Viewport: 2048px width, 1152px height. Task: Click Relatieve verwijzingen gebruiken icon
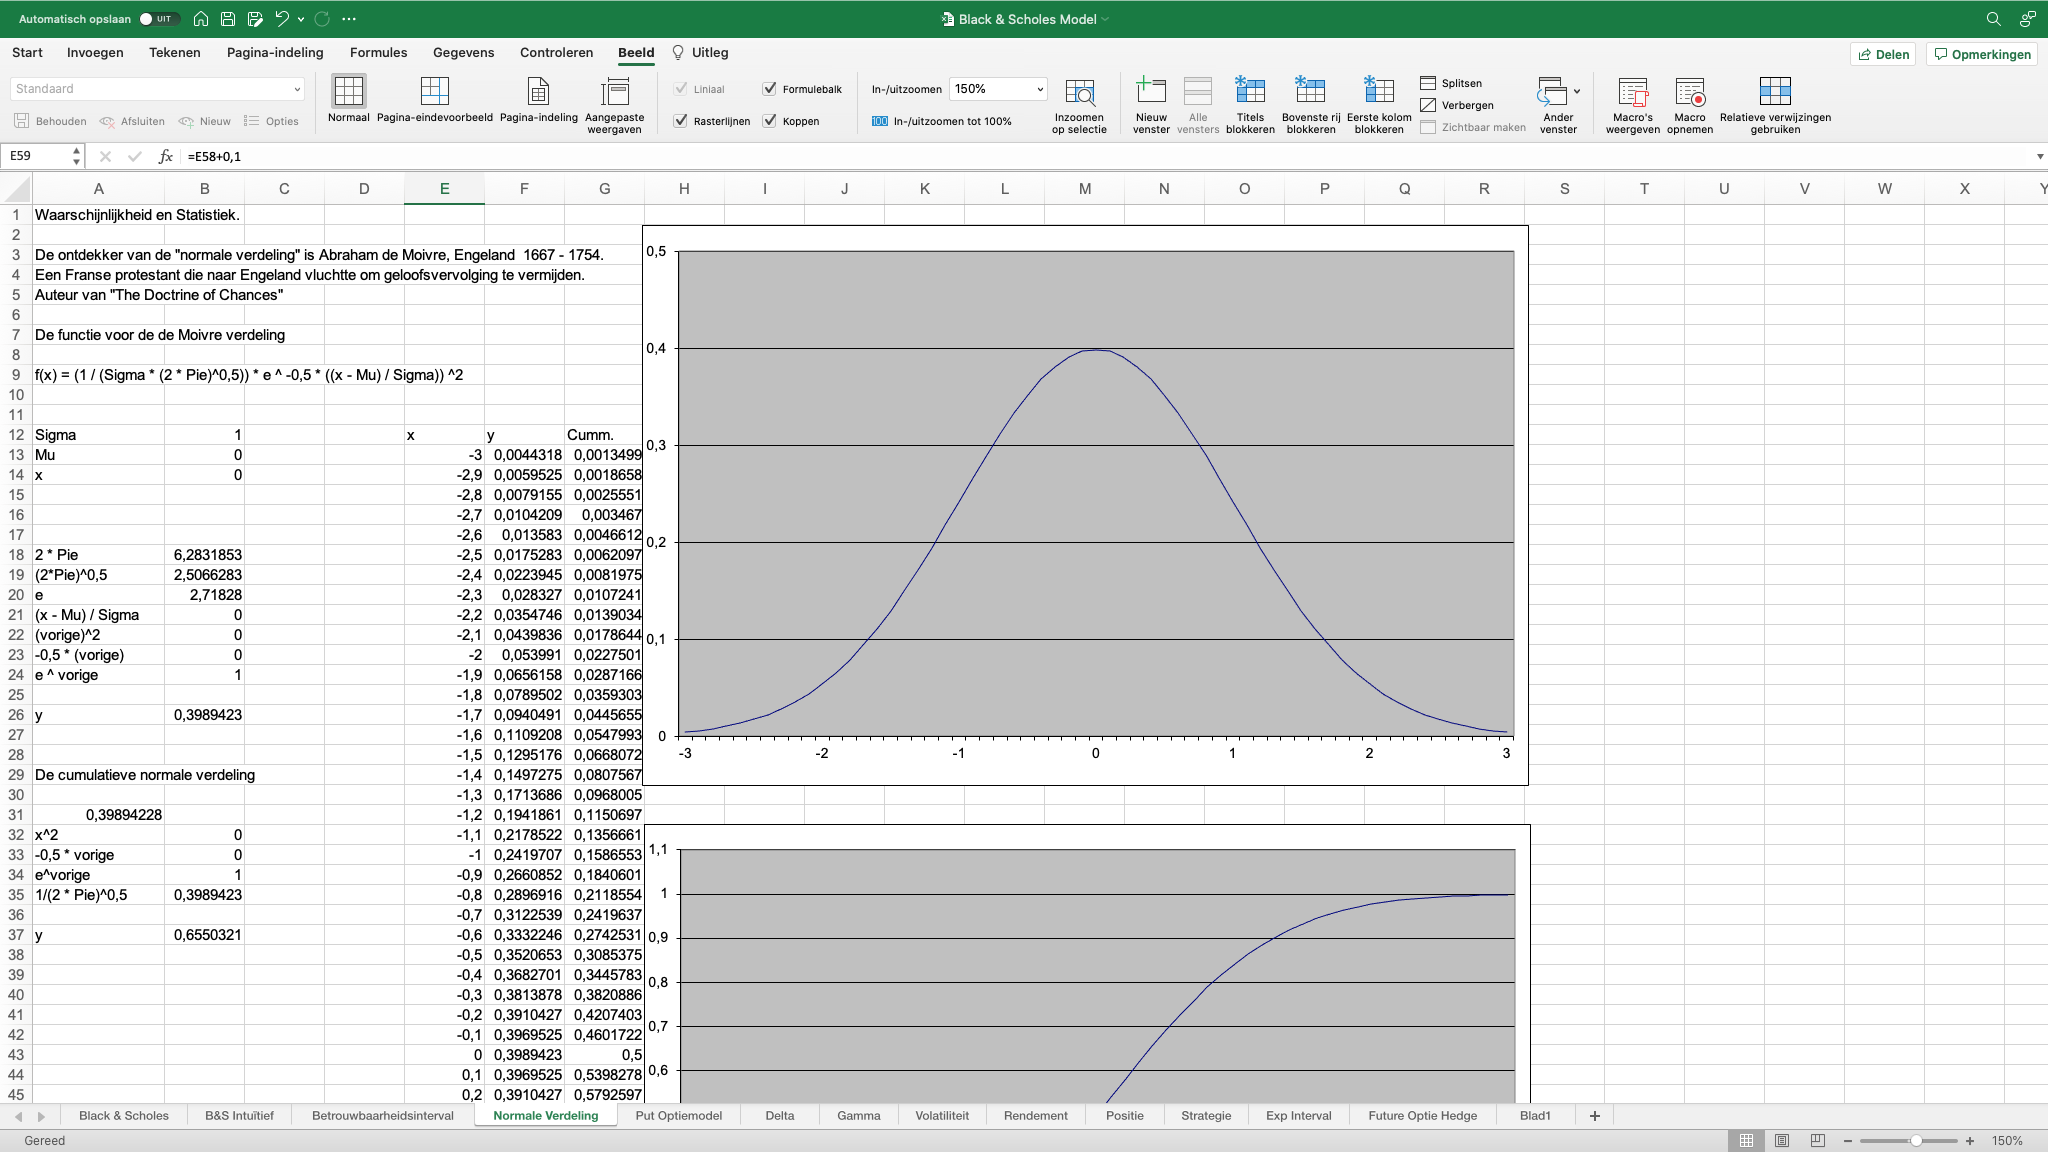tap(1775, 92)
